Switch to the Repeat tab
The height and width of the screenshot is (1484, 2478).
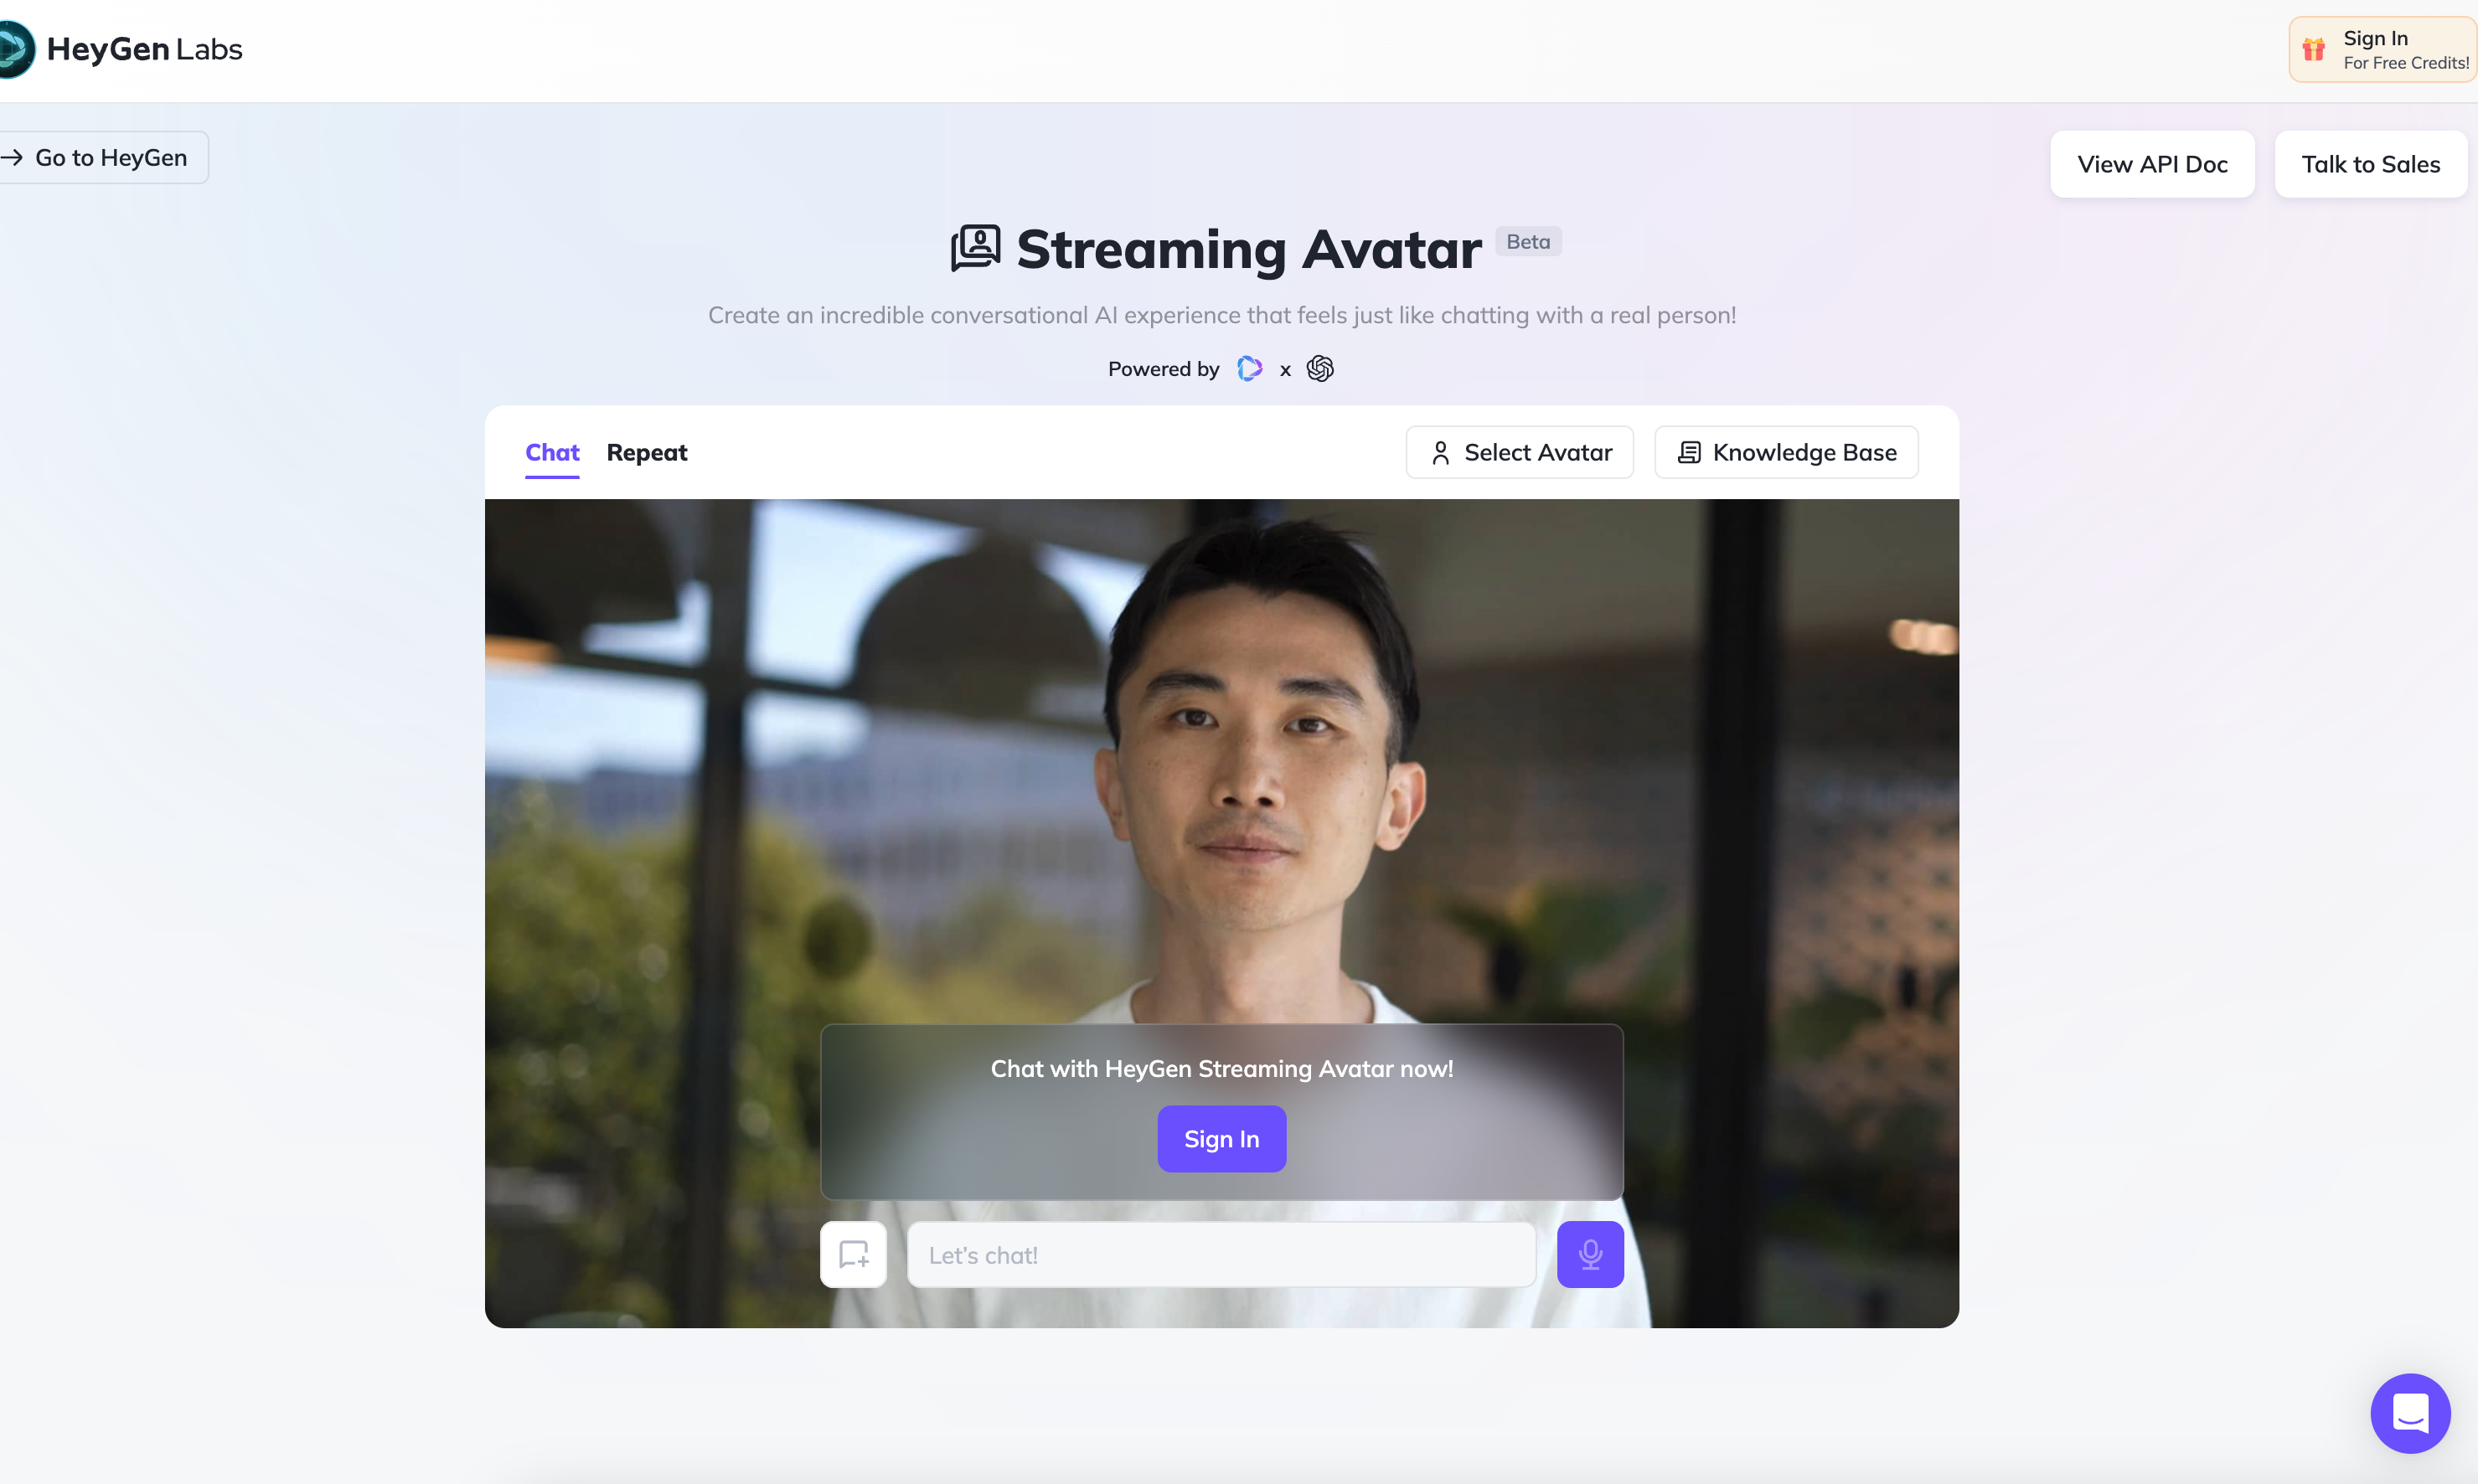647,452
